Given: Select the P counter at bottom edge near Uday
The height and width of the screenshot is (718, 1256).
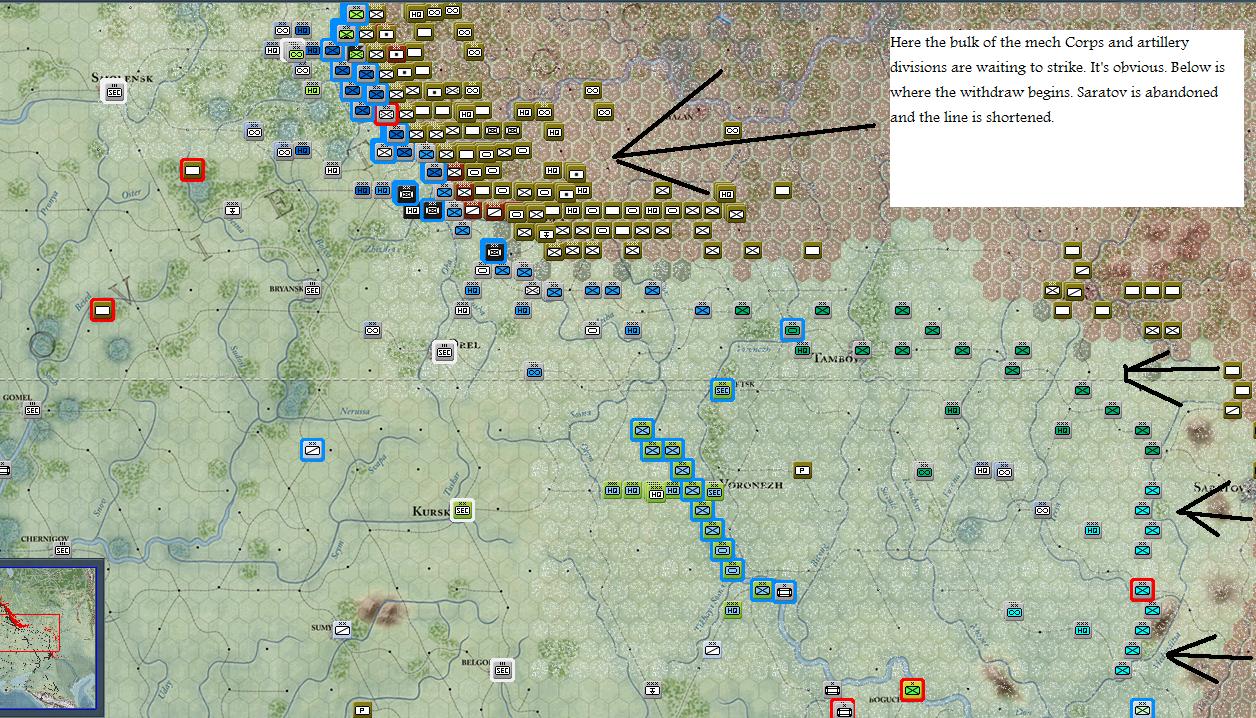Looking at the screenshot, I should coord(363,710).
